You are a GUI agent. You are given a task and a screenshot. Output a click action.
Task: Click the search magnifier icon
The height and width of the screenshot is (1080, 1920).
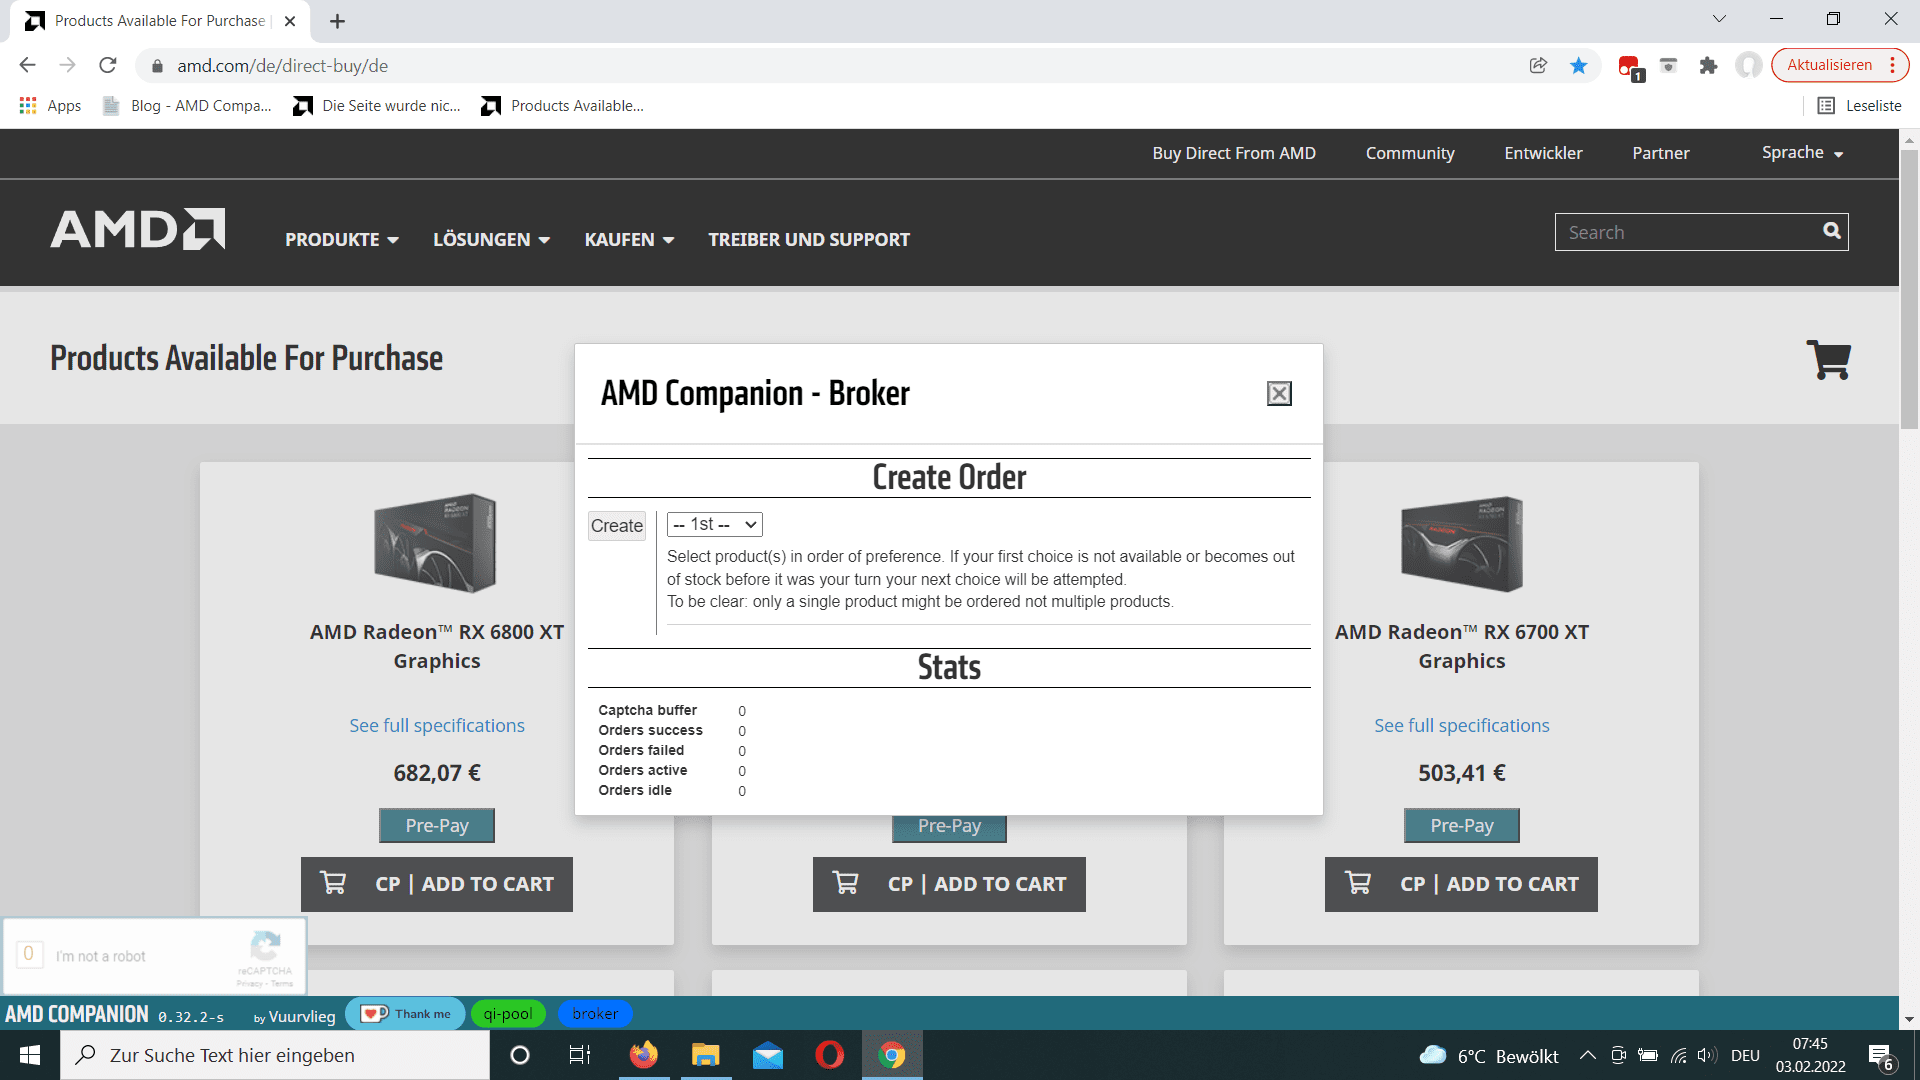pos(1831,231)
